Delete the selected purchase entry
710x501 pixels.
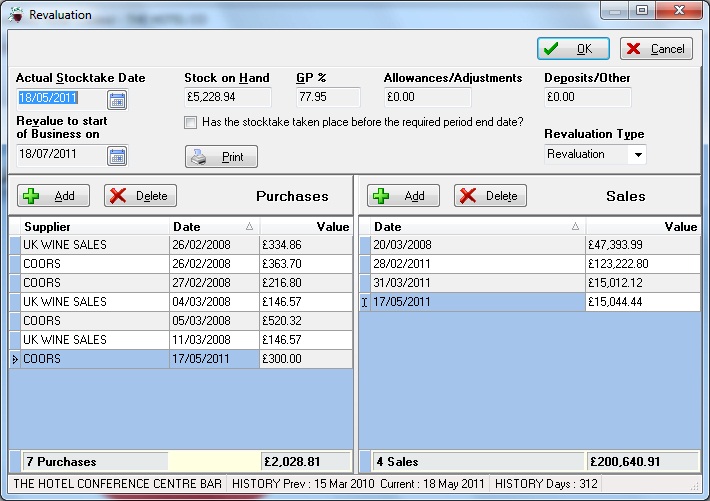[140, 196]
